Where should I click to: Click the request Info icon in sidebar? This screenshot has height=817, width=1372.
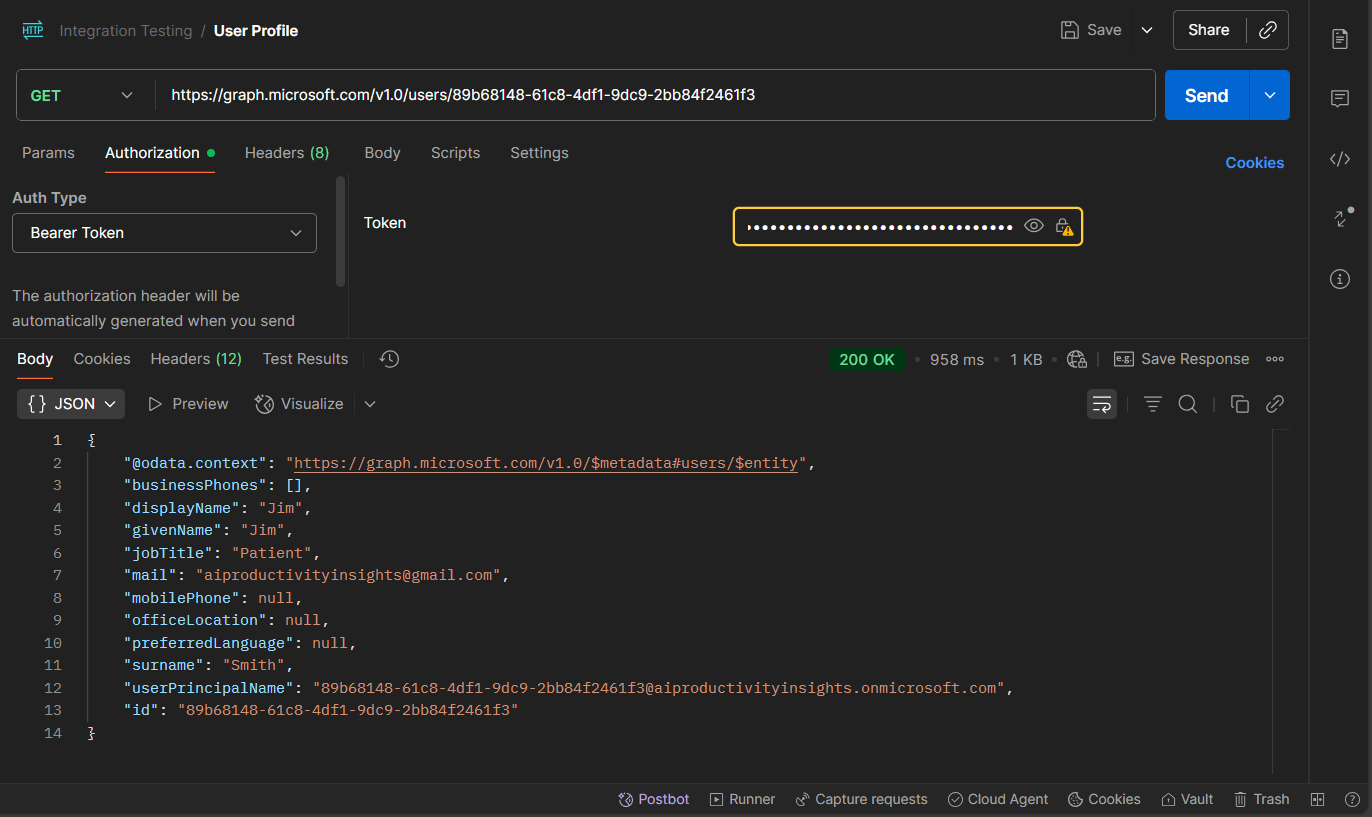tap(1340, 279)
